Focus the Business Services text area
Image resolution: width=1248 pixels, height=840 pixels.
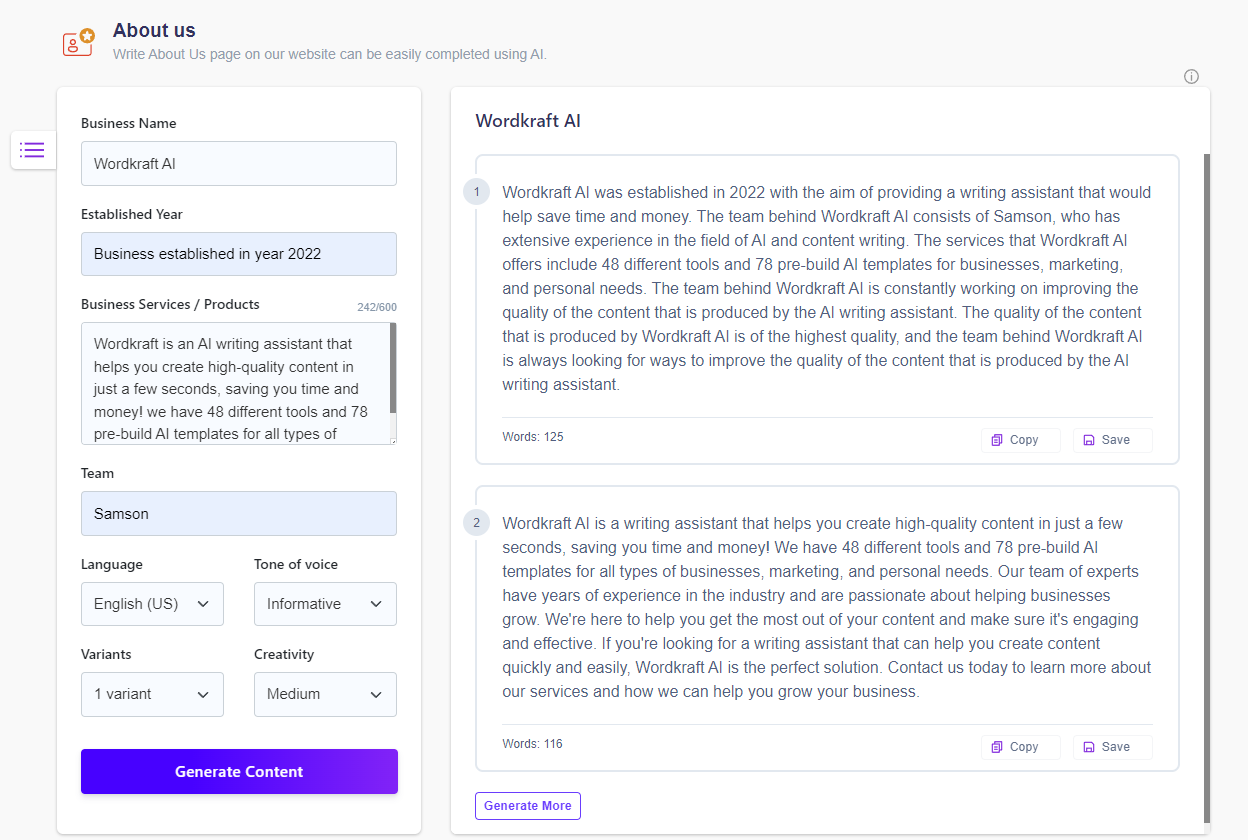tap(235, 383)
